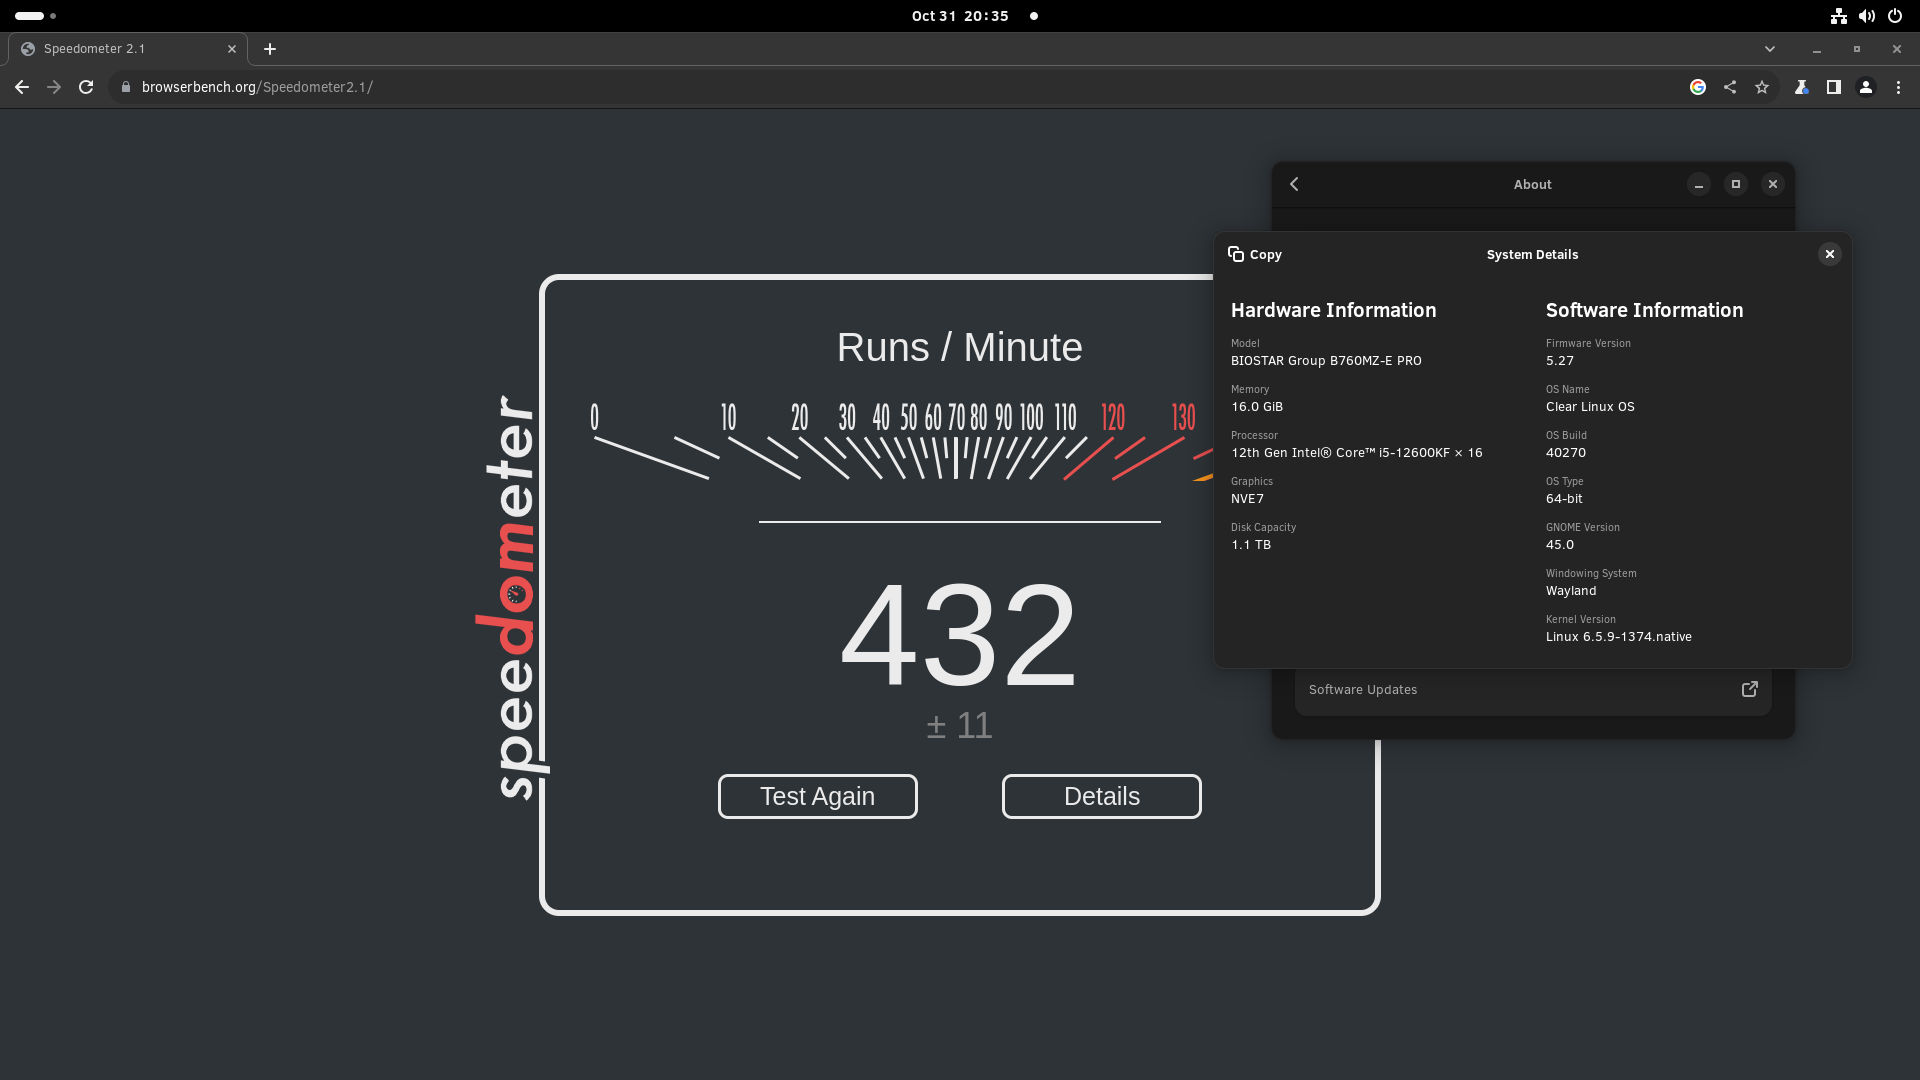Reload the Speedometer page
Screen dimensions: 1920x1080
coord(86,87)
